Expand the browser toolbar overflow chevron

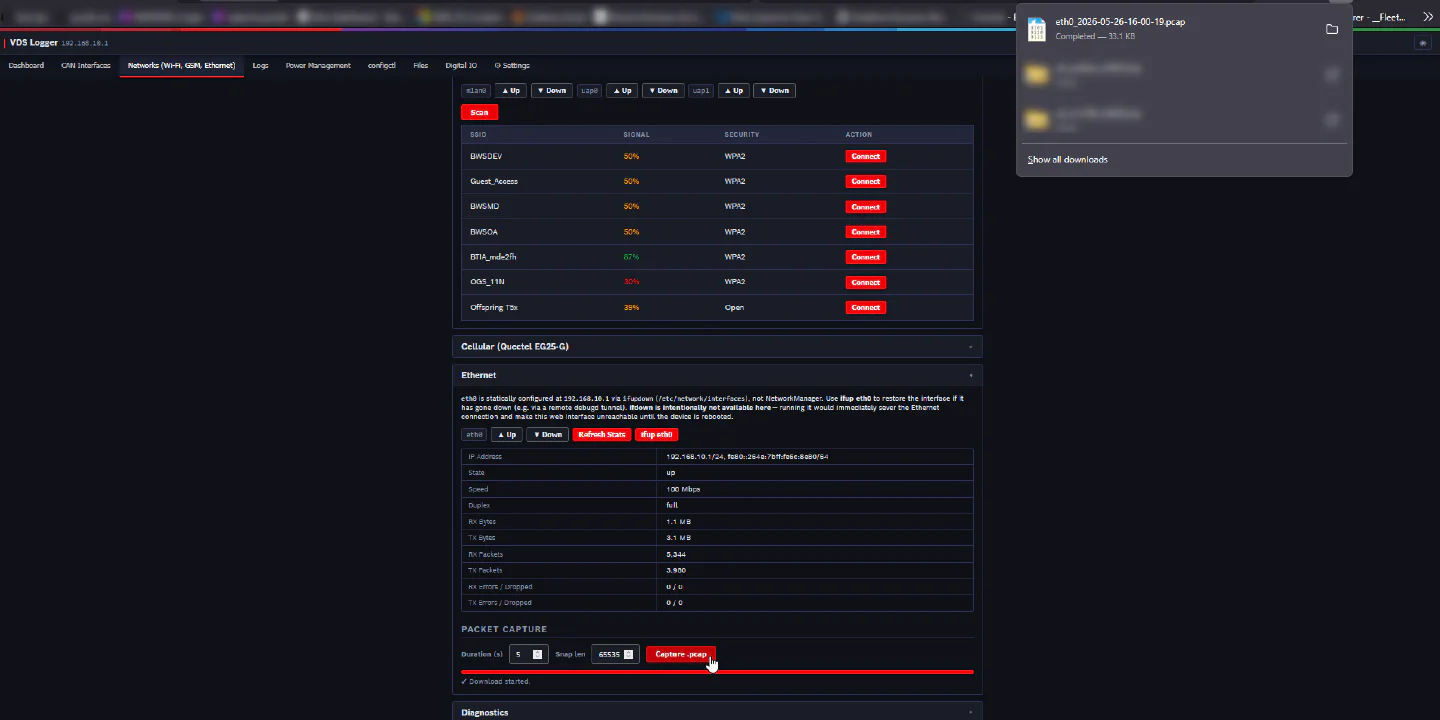tap(1427, 17)
